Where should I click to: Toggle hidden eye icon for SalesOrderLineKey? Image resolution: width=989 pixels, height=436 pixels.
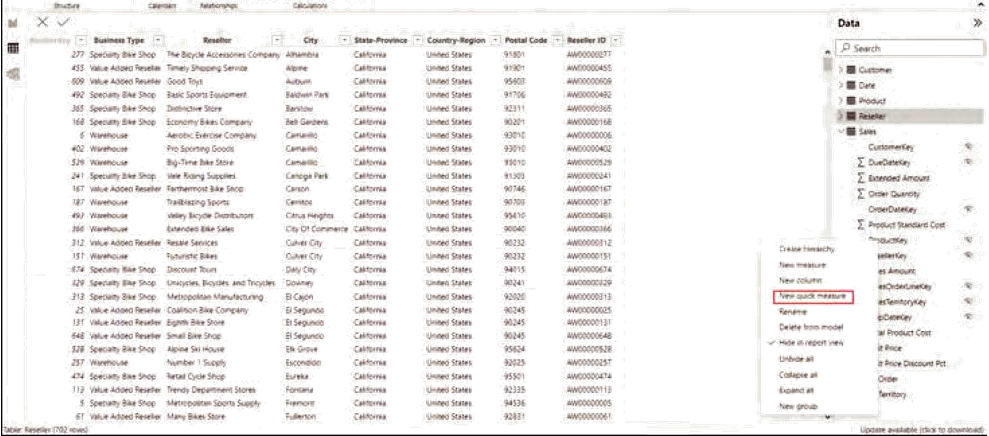click(x=968, y=286)
